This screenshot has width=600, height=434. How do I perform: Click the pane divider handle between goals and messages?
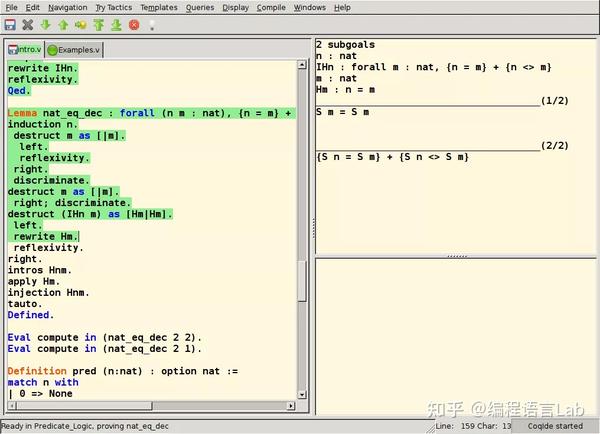click(x=457, y=256)
